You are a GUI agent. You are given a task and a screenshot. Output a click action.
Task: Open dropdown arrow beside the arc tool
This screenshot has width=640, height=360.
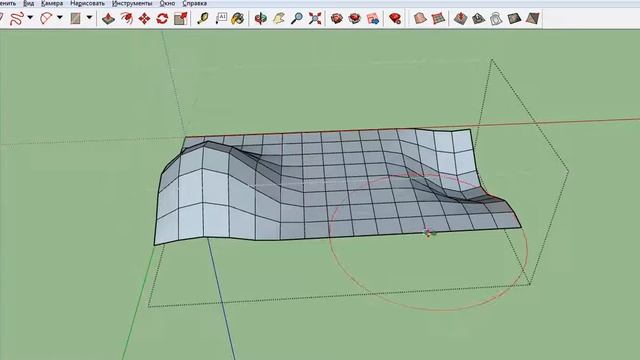60,18
